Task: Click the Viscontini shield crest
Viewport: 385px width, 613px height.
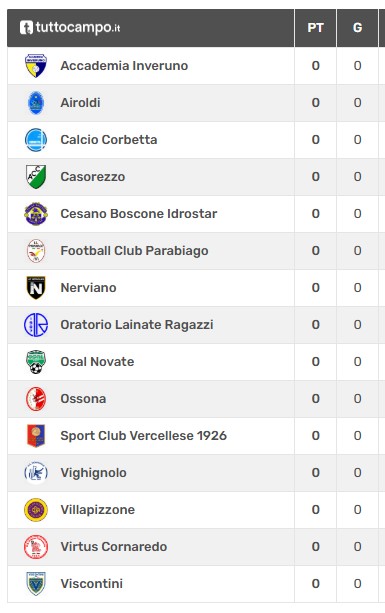Action: (x=36, y=584)
